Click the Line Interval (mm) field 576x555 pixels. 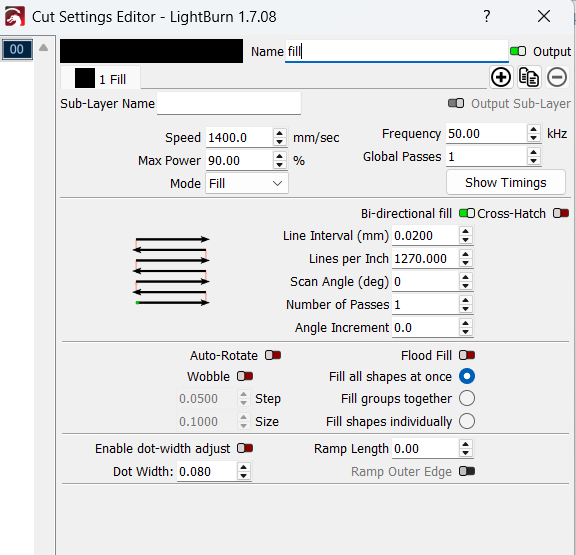coord(425,235)
